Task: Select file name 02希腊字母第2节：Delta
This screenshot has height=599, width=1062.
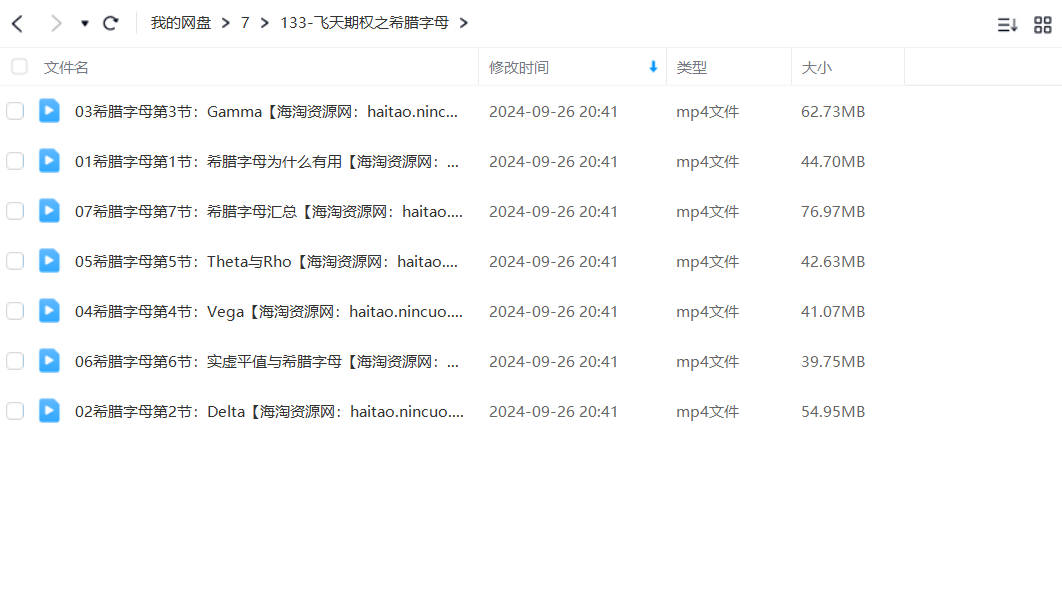Action: (x=270, y=412)
